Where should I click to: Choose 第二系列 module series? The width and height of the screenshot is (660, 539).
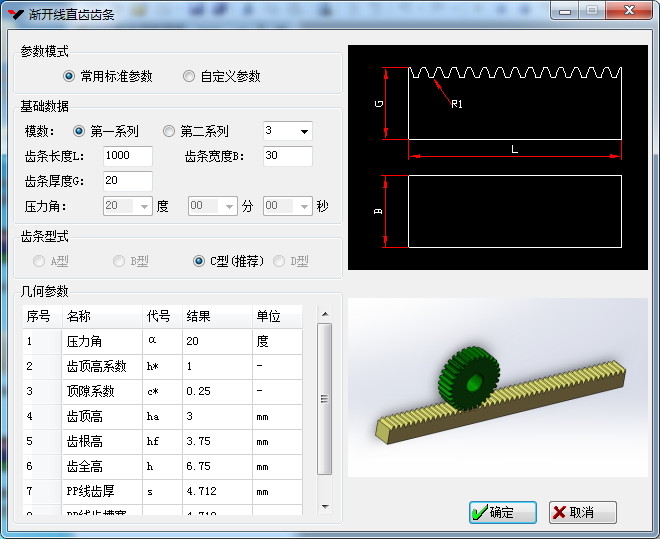tap(196, 131)
